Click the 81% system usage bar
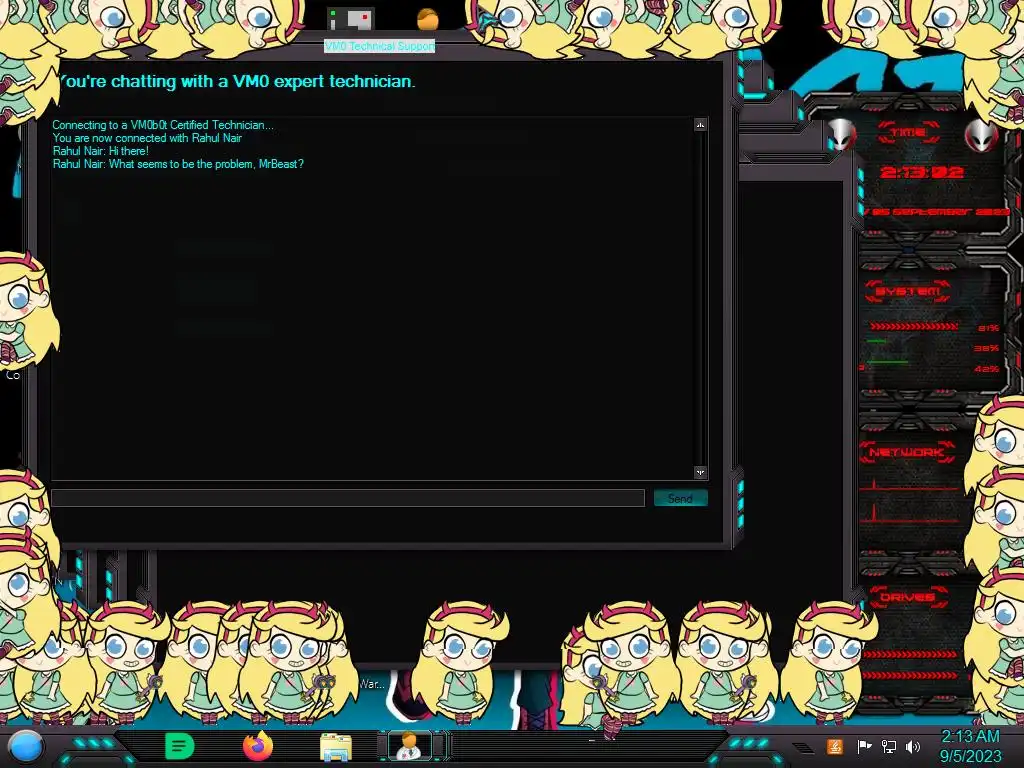1024x768 pixels. point(914,327)
